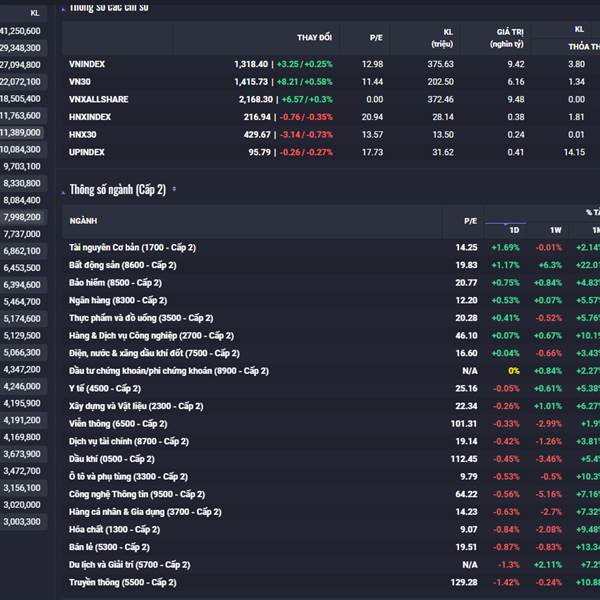Click the GIÁ TRỊ (nghìn tỷ) header
The width and height of the screenshot is (600, 600).
coord(507,38)
